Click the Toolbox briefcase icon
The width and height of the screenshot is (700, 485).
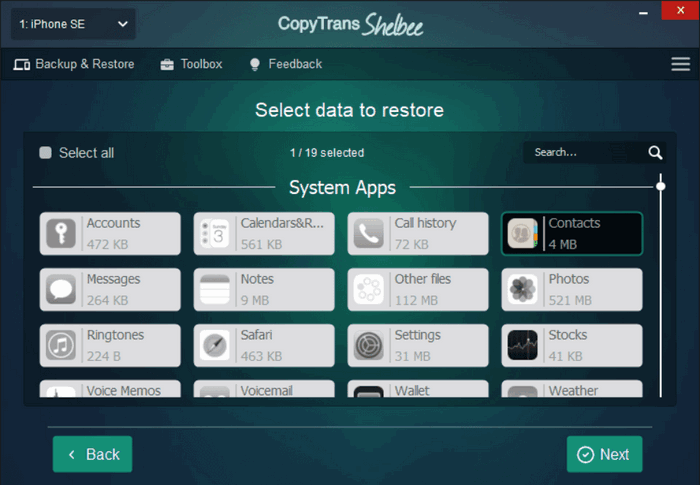(x=167, y=64)
